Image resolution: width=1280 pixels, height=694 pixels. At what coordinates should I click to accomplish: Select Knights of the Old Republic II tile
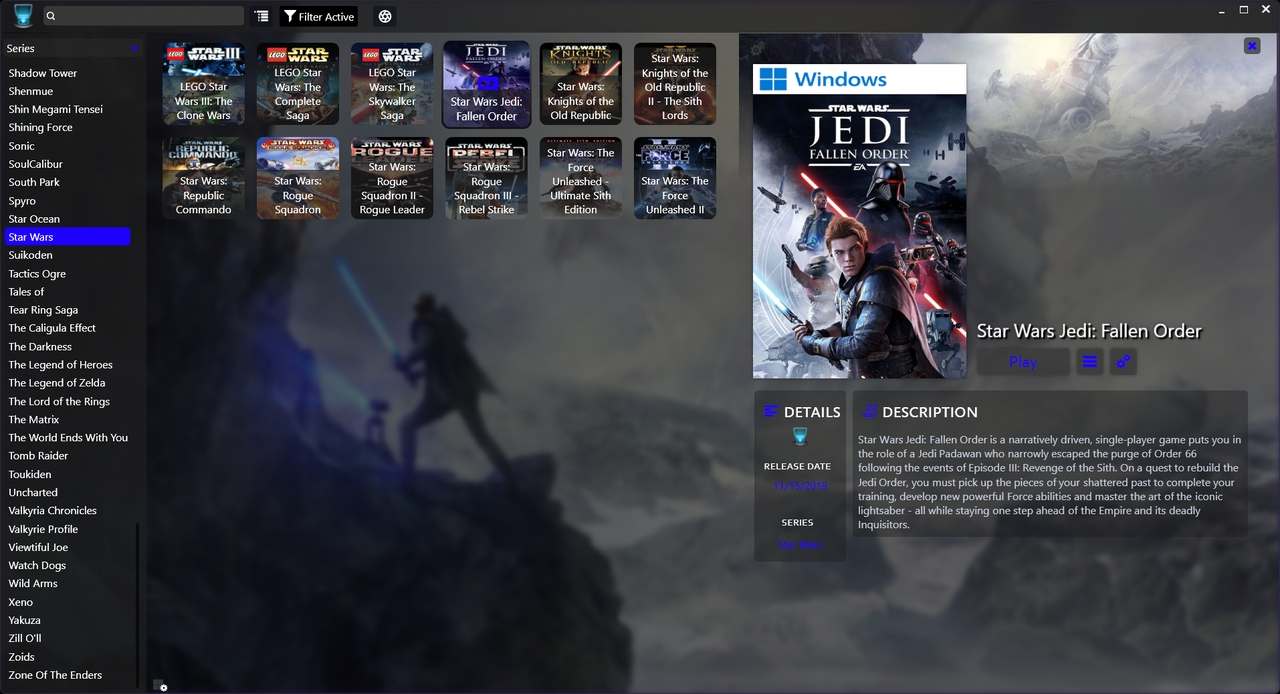coord(675,84)
